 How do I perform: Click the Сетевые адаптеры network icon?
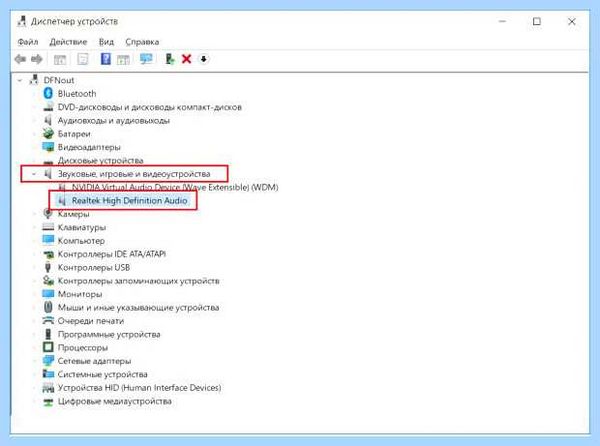(x=48, y=361)
